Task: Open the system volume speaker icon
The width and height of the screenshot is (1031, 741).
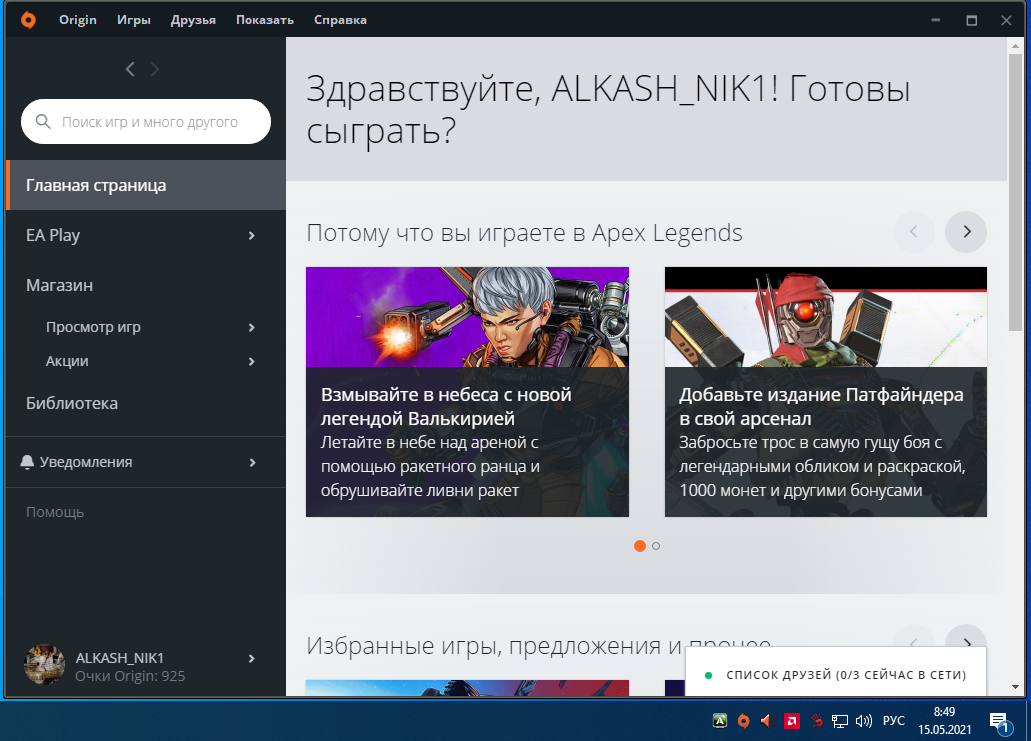Action: [863, 721]
